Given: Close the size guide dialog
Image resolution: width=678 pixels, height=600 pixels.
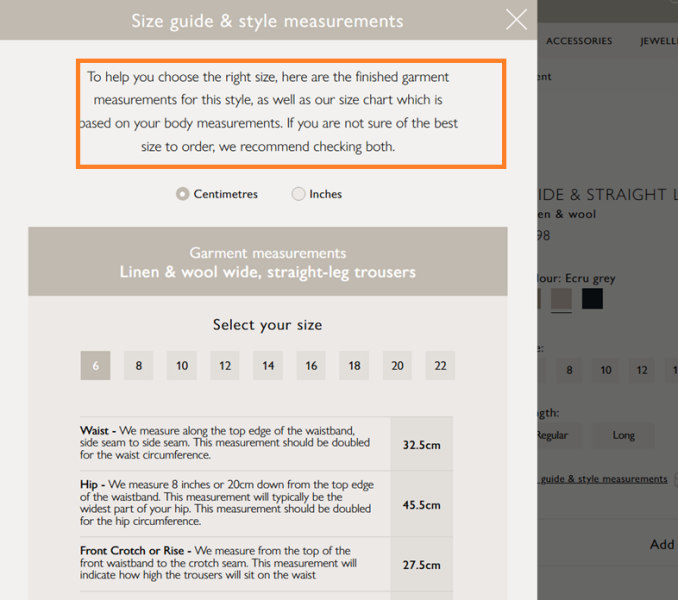Looking at the screenshot, I should pyautogui.click(x=516, y=20).
